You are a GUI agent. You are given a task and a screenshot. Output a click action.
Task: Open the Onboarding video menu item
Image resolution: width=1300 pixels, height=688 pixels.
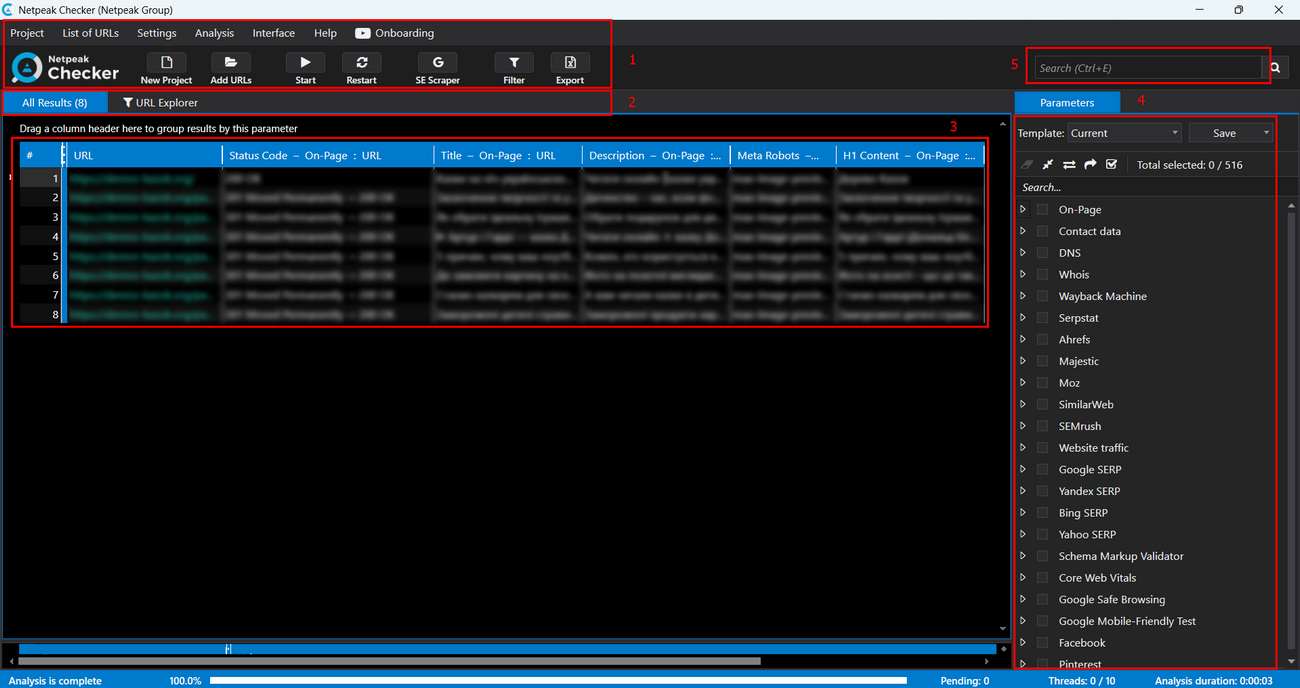pos(394,33)
